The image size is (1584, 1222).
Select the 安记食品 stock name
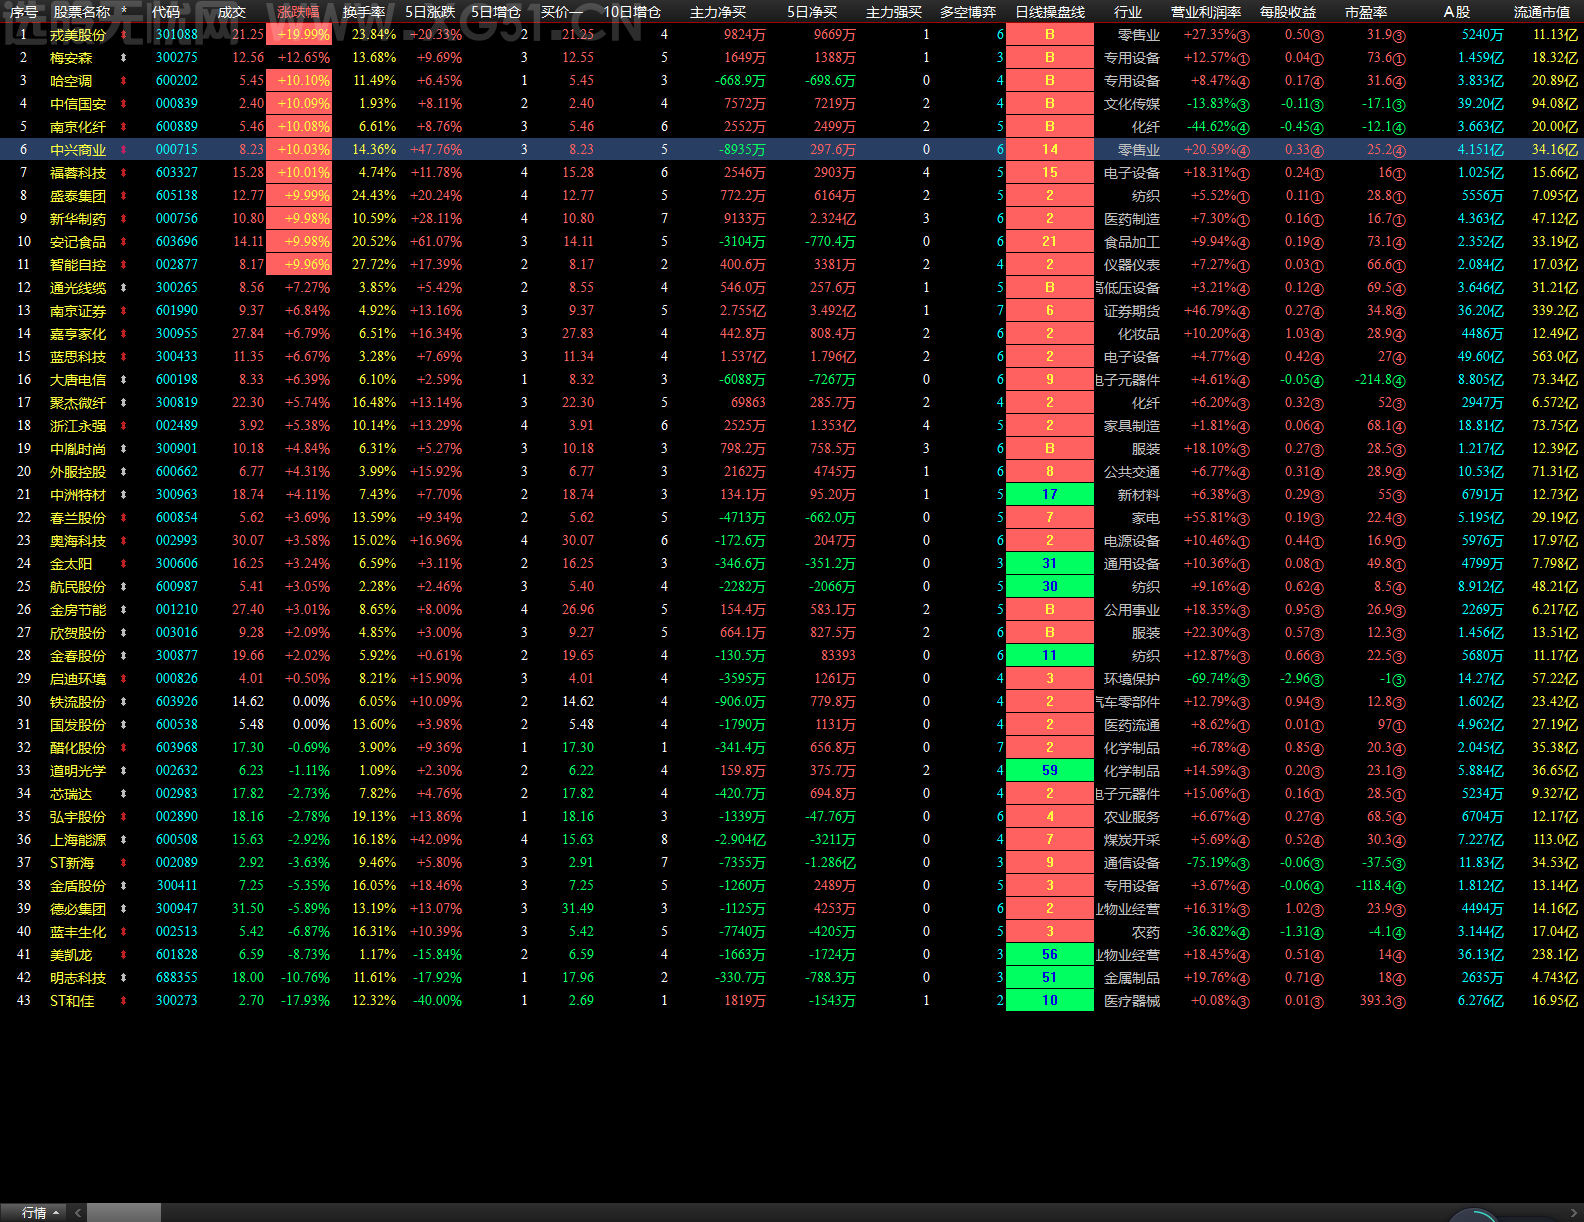pyautogui.click(x=78, y=242)
